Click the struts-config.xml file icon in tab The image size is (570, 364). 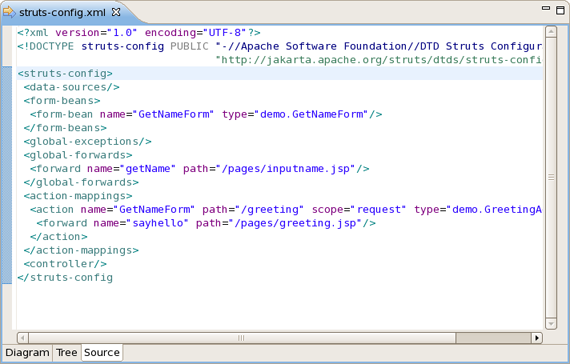tap(9, 12)
